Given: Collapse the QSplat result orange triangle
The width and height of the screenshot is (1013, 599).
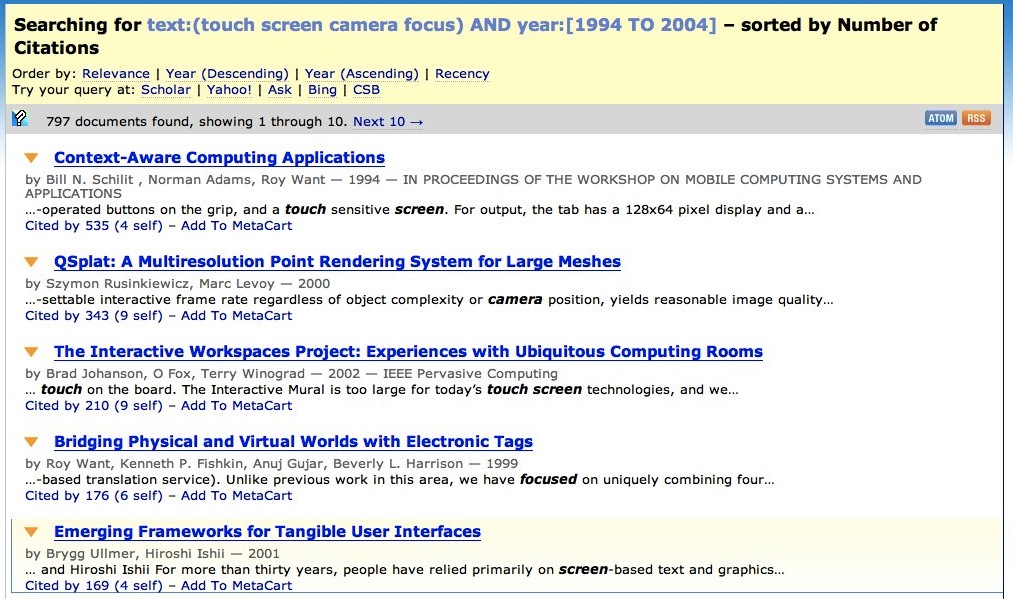Looking at the screenshot, I should pyautogui.click(x=31, y=262).
